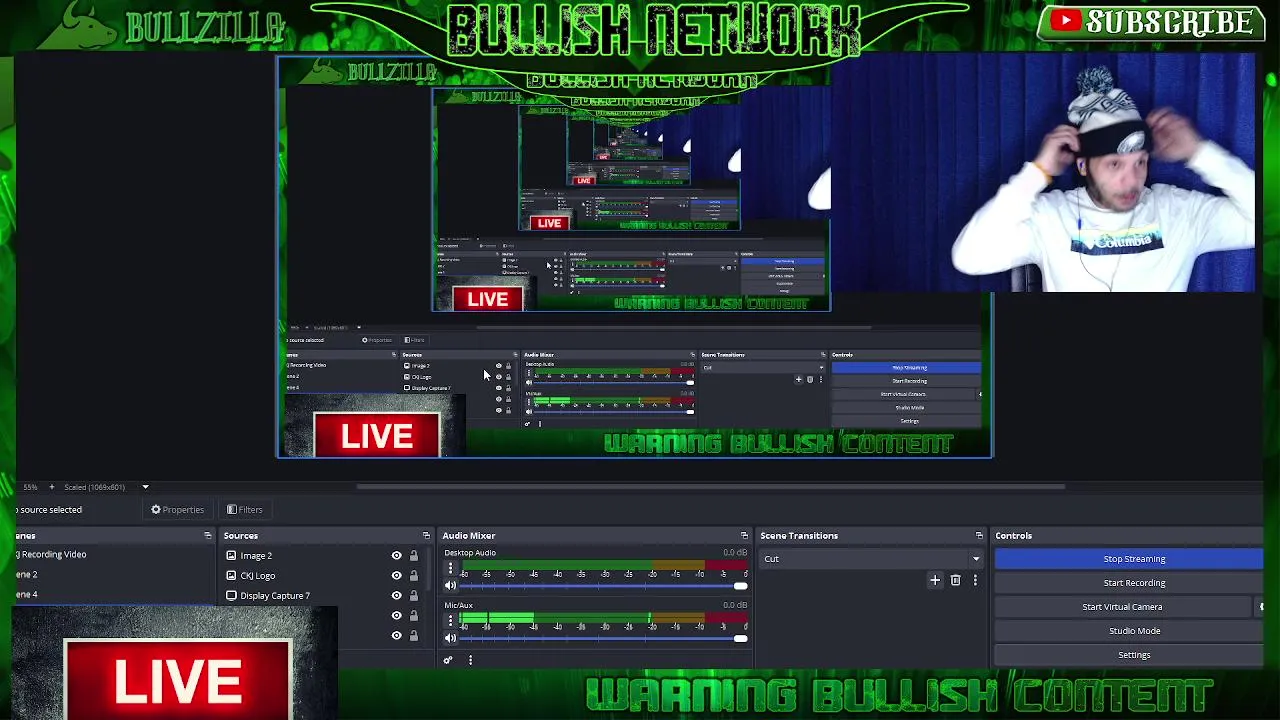The image size is (1280, 720).
Task: Mute Mic/Aux
Action: (x=450, y=638)
